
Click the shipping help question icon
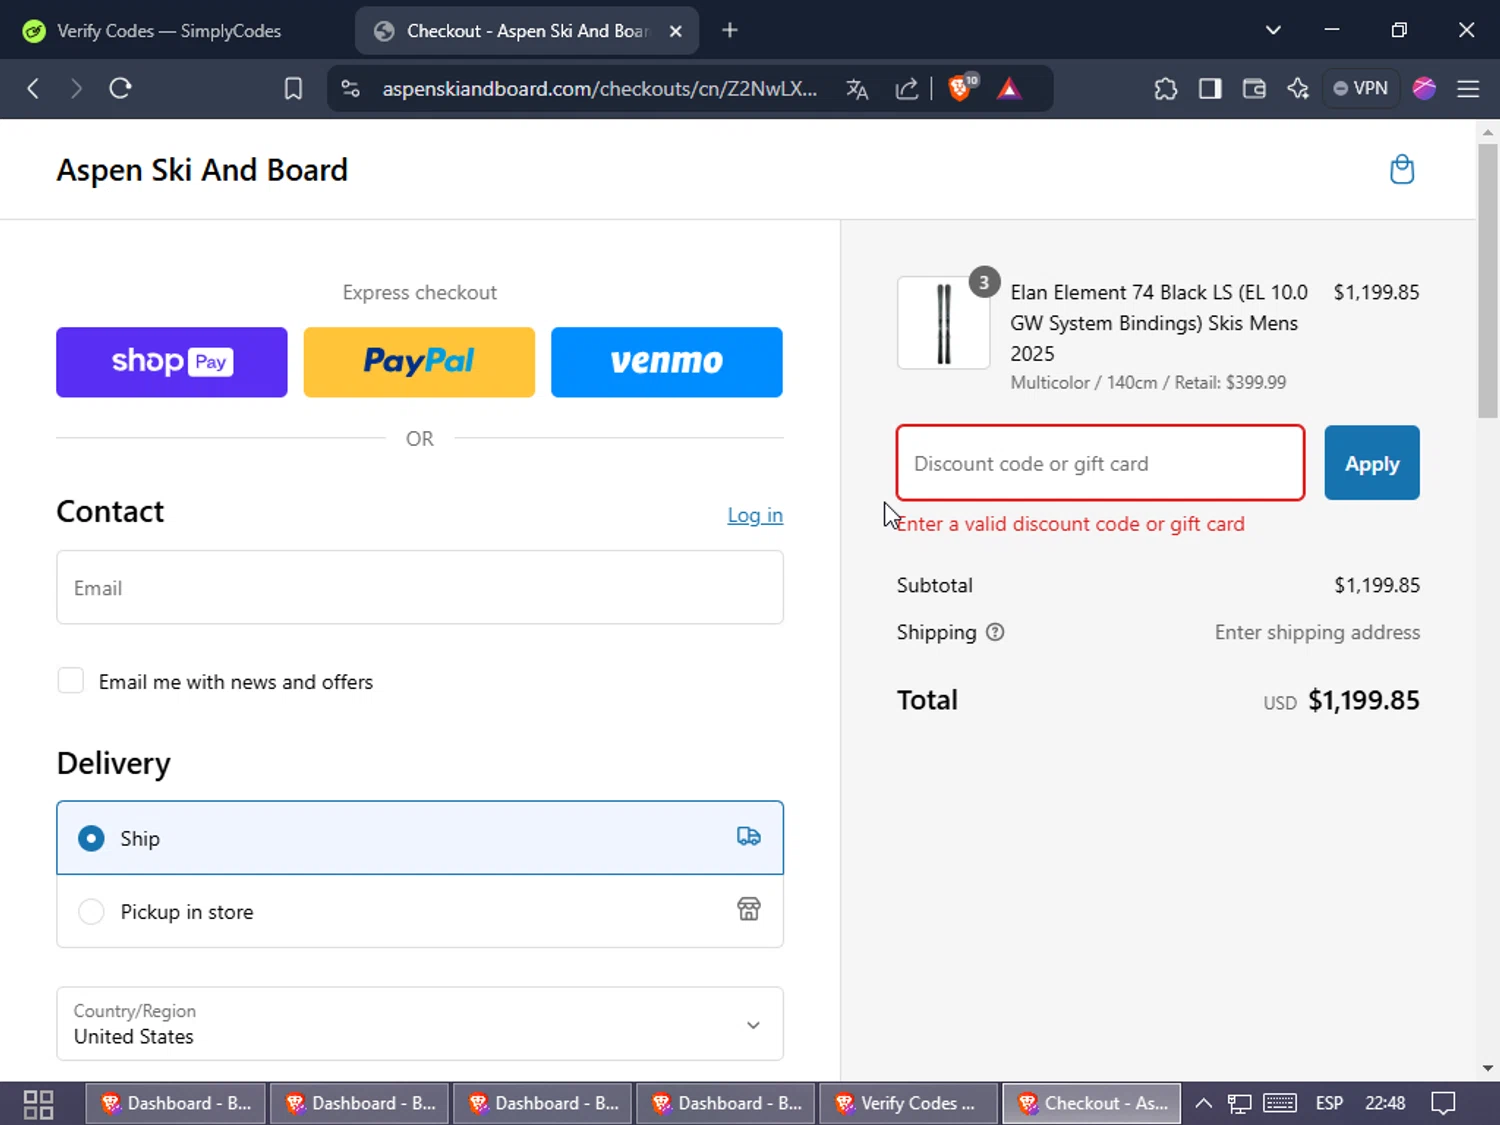click(x=995, y=632)
